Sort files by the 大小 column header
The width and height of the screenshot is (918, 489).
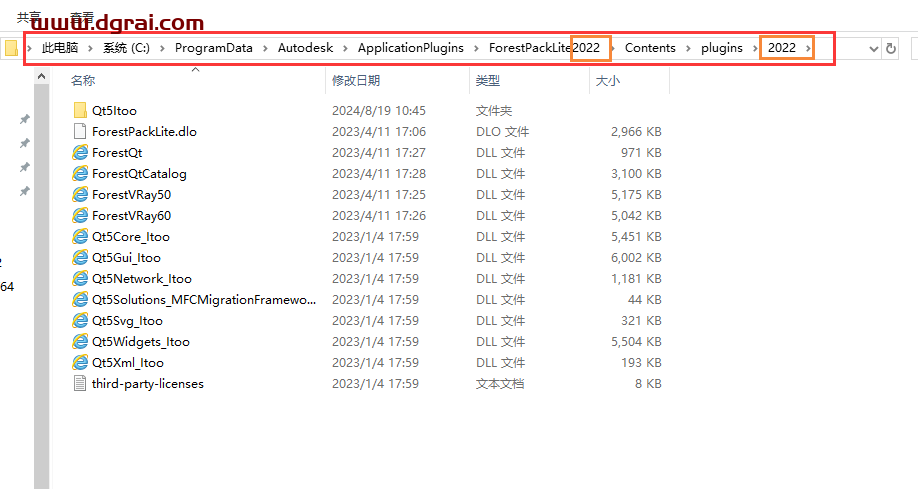tap(608, 80)
